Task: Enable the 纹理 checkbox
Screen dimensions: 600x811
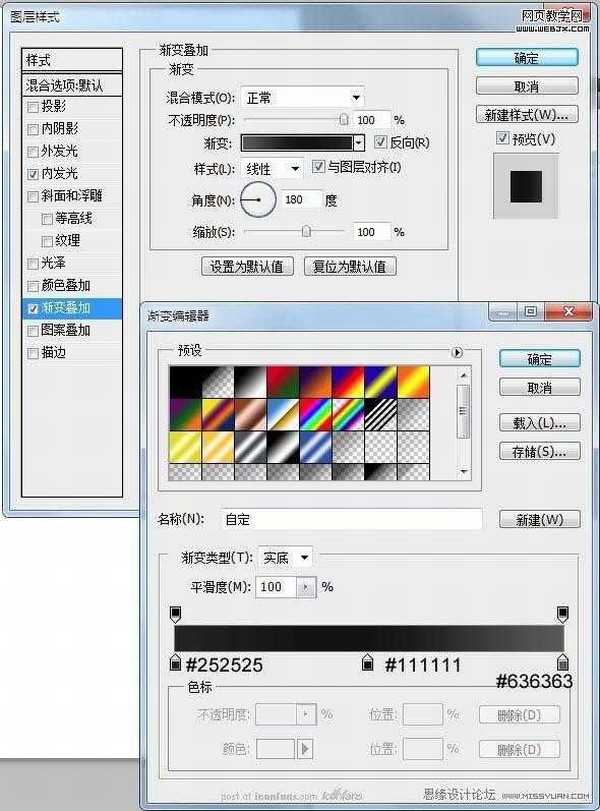Action: click(47, 241)
